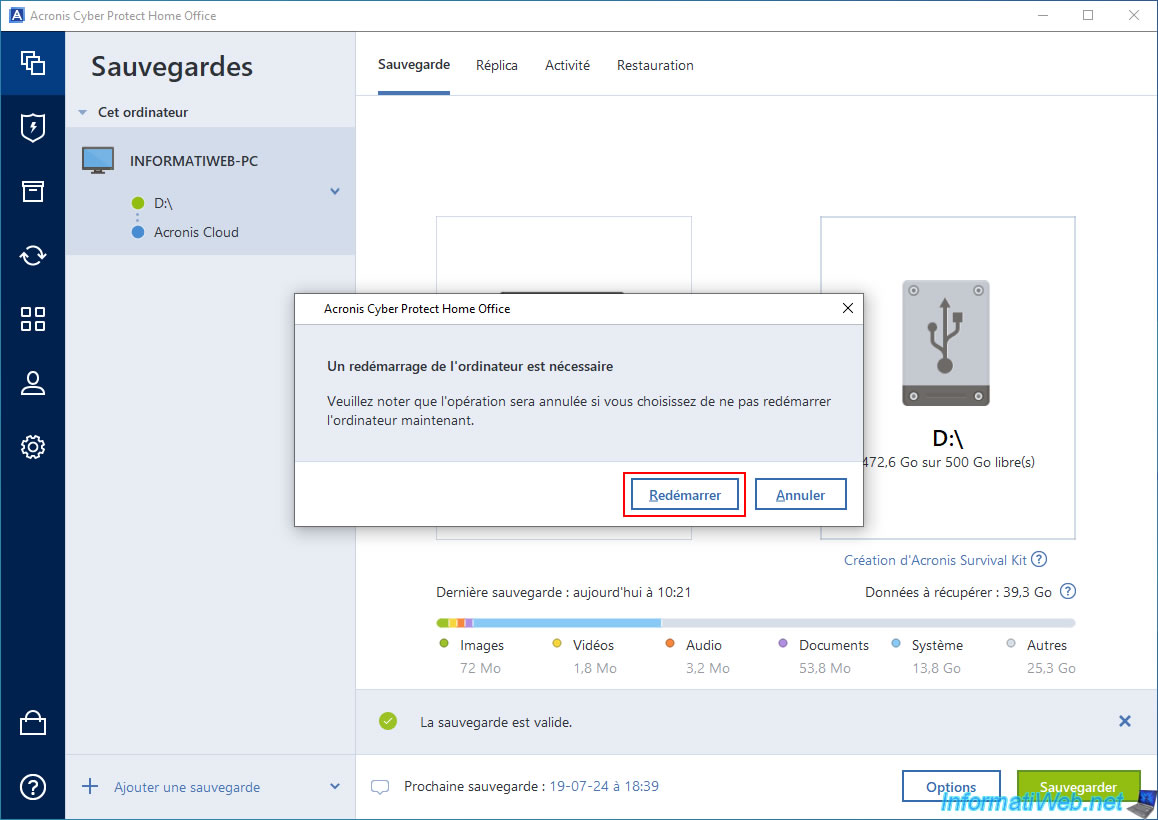Close the restart required dialog

click(848, 308)
